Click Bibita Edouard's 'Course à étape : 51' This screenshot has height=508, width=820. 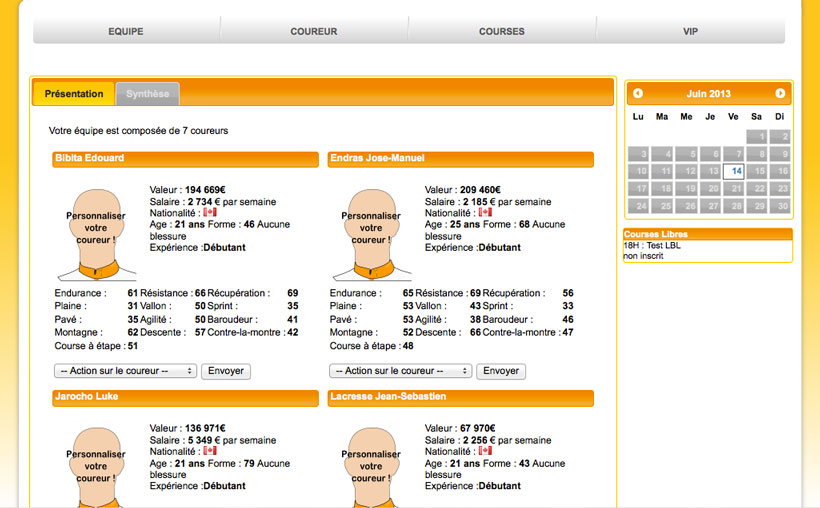(x=96, y=346)
